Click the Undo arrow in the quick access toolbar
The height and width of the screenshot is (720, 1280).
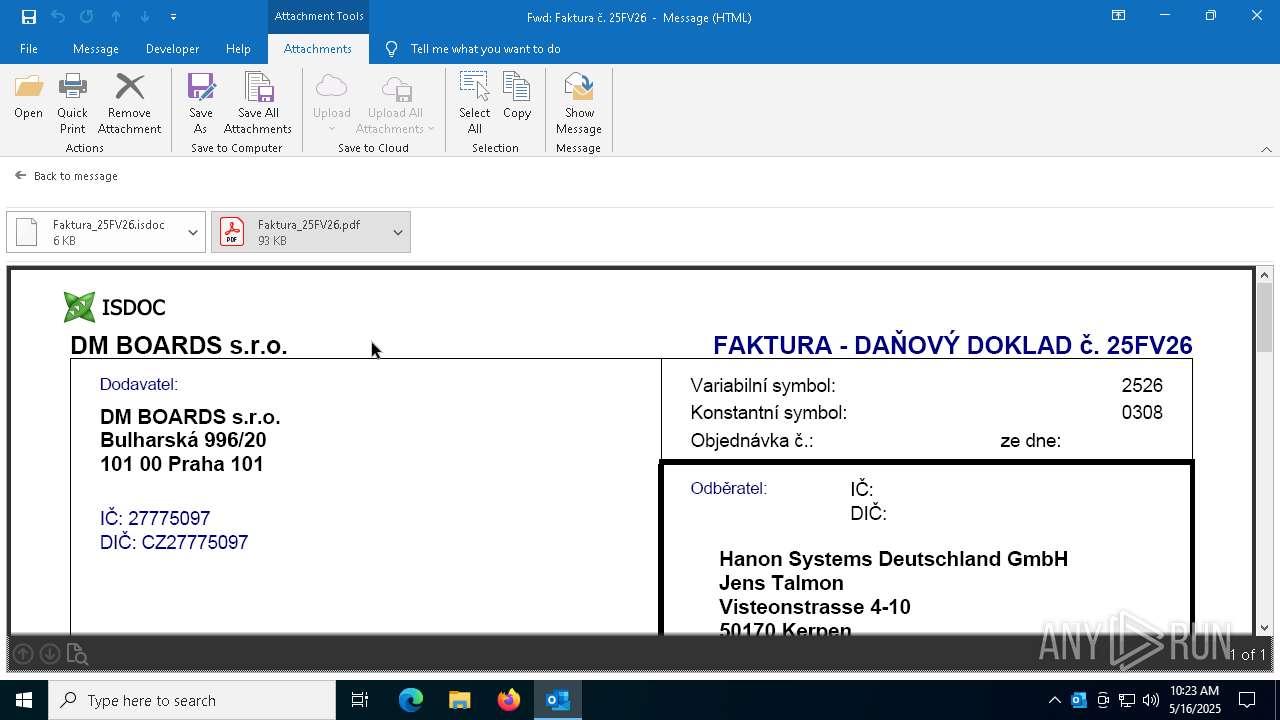click(58, 17)
